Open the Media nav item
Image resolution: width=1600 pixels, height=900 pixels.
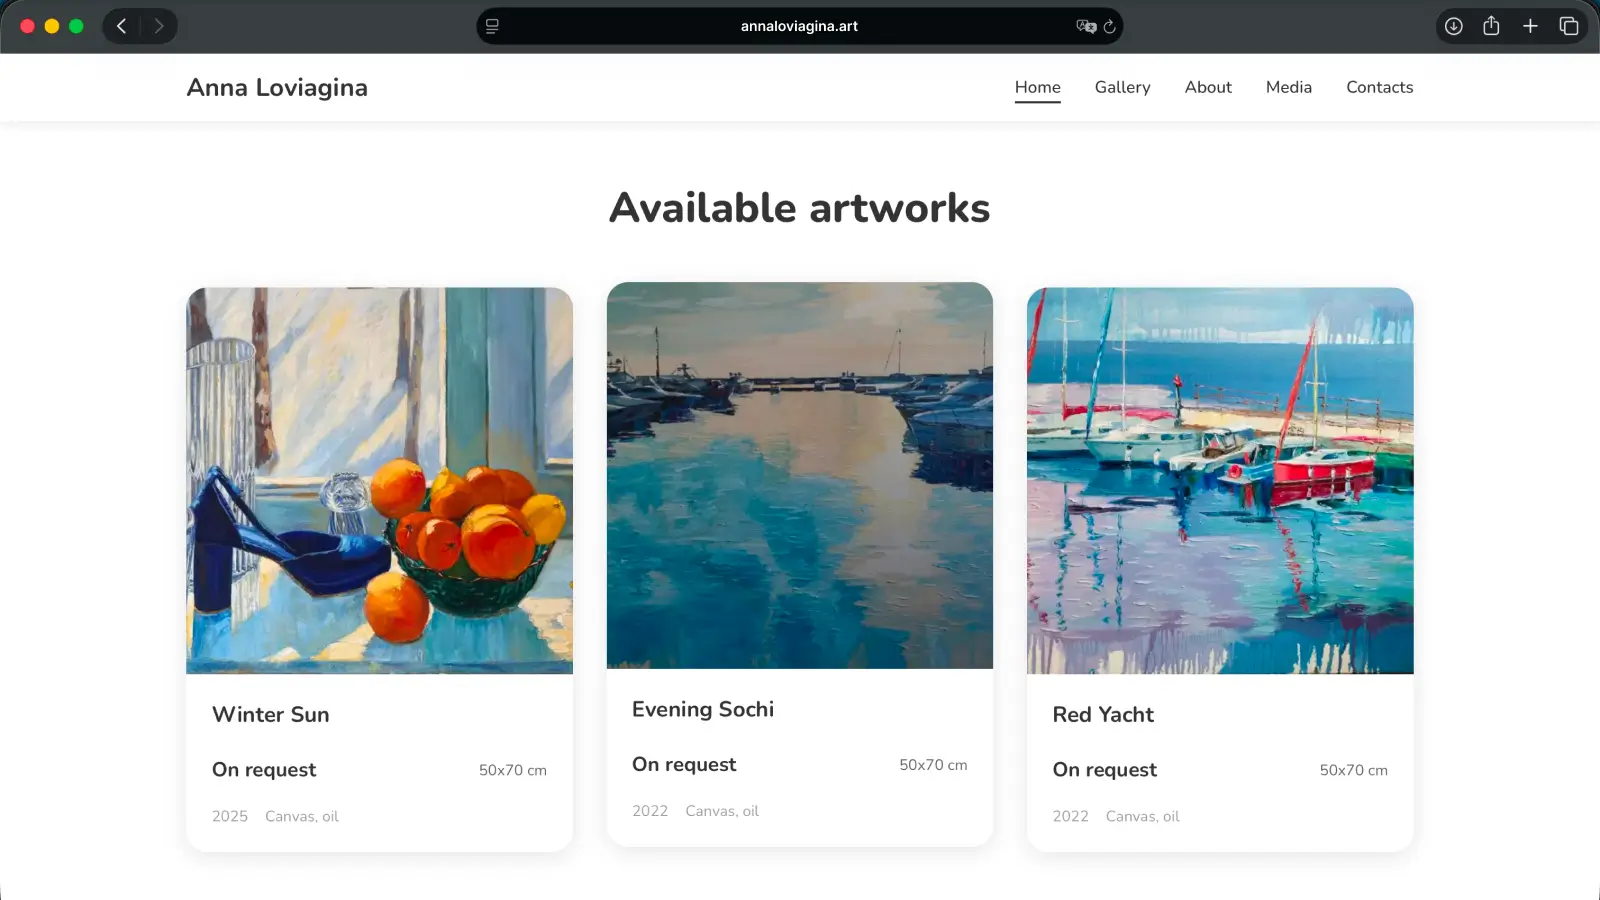point(1289,88)
